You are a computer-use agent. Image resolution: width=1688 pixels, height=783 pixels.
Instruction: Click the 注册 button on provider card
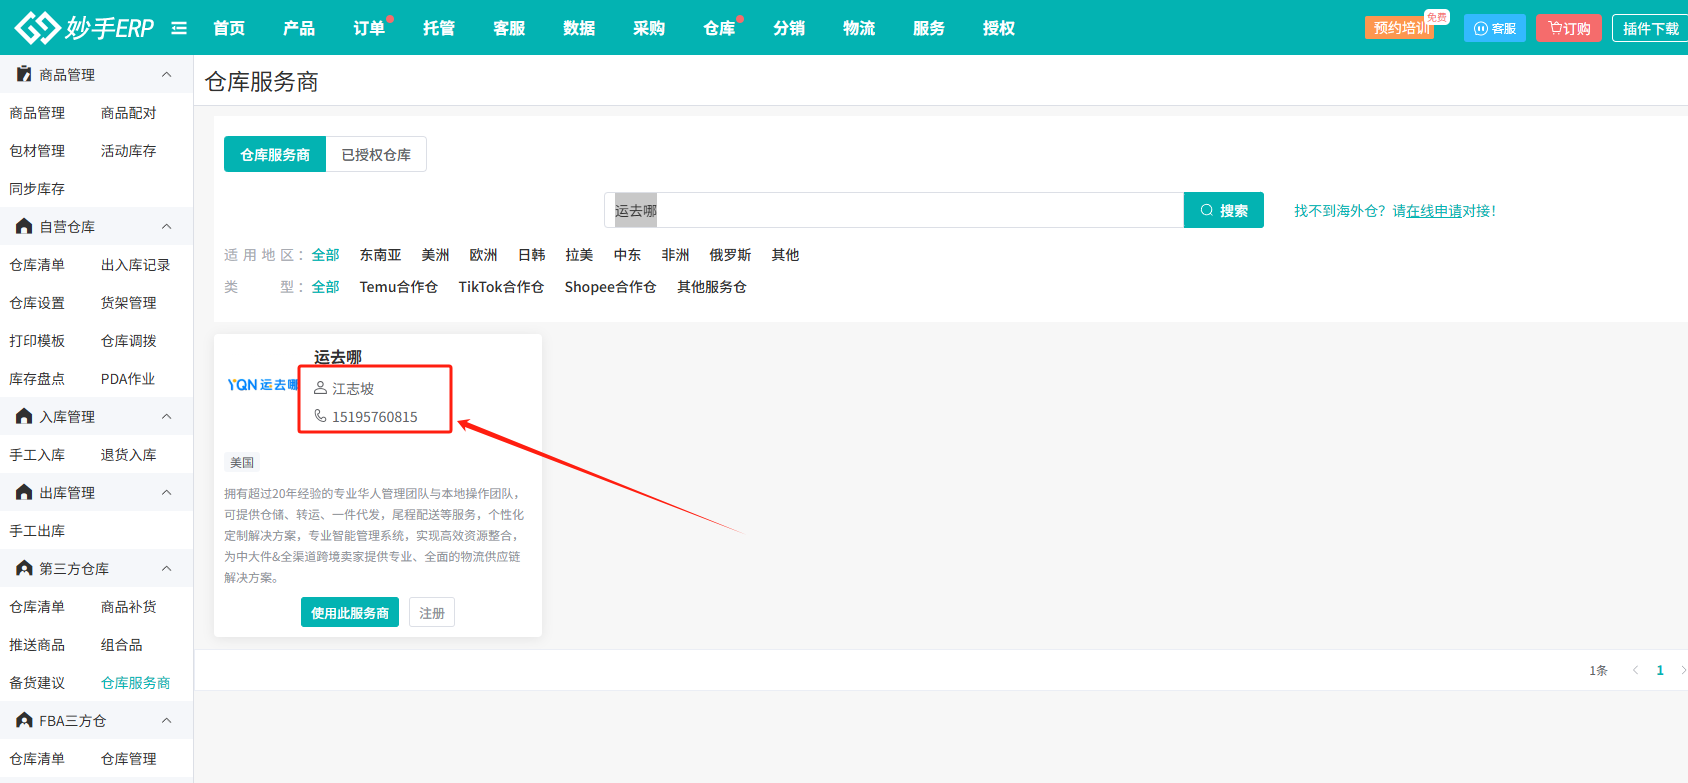[432, 612]
